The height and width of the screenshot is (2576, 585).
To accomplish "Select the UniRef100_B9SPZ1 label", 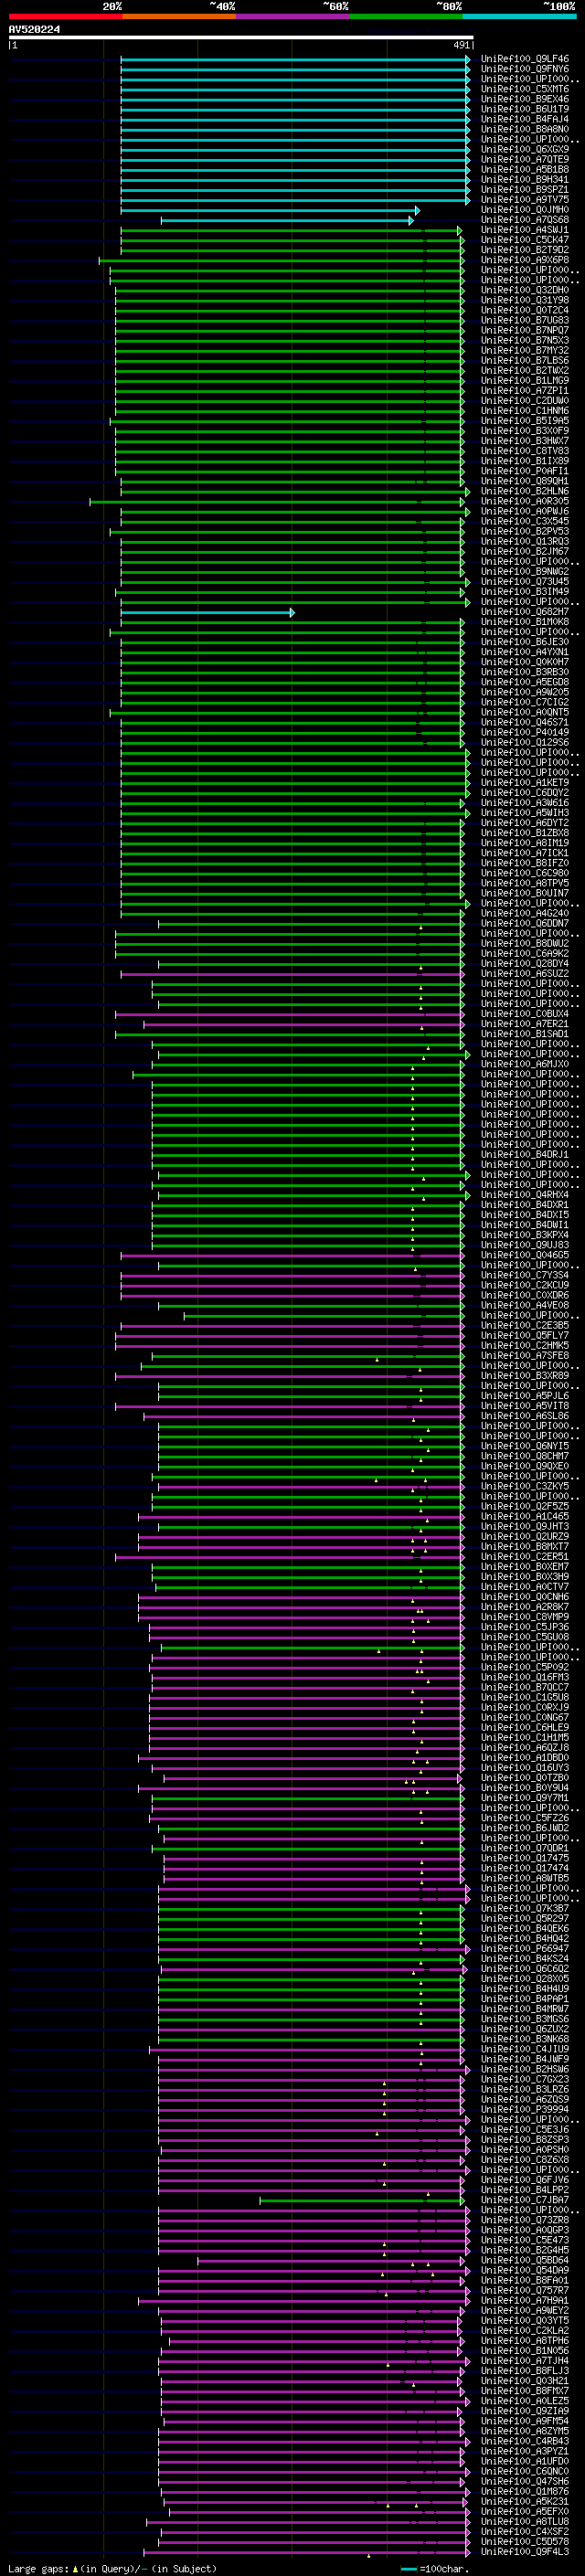I will tap(525, 189).
